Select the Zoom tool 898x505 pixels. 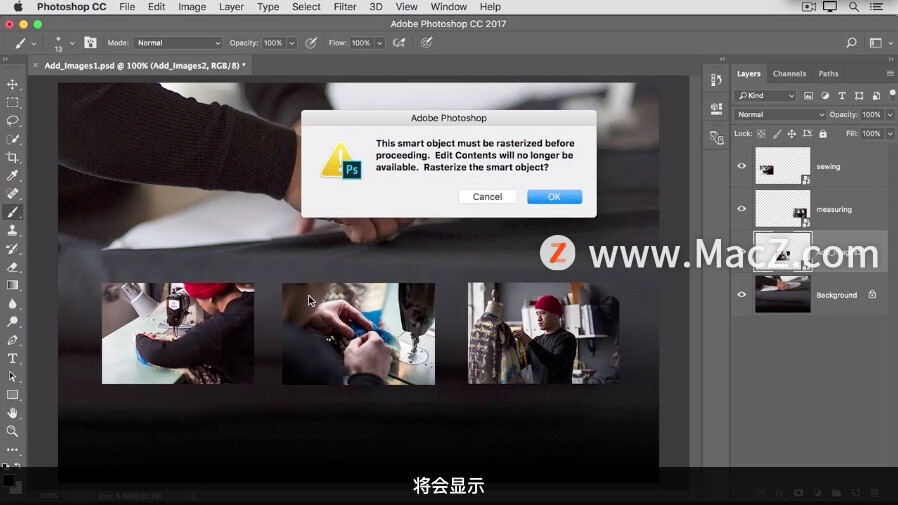point(12,431)
